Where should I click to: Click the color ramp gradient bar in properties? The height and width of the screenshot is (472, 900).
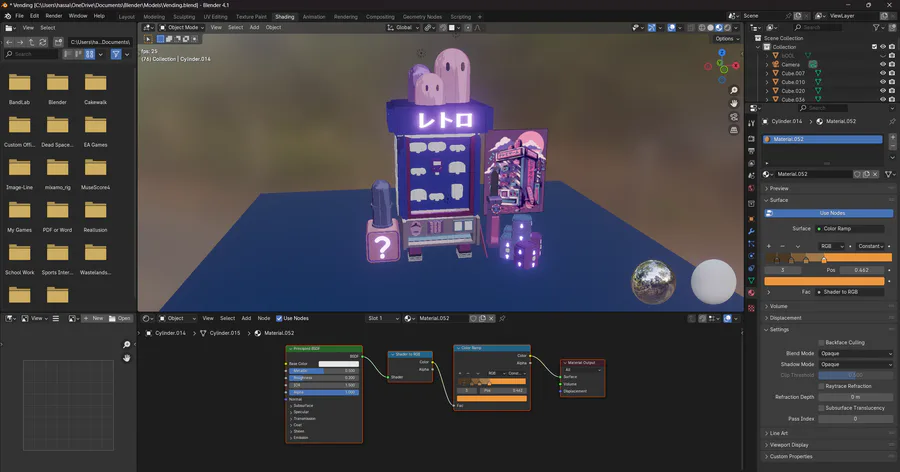[828, 258]
